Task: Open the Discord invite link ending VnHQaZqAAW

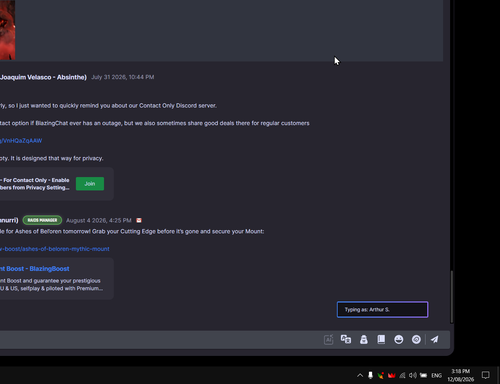Action: click(21, 141)
